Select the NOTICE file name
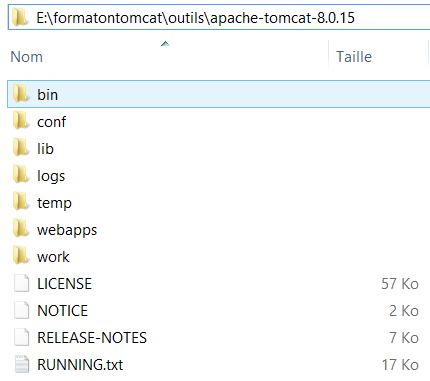The width and height of the screenshot is (430, 381). tap(62, 311)
